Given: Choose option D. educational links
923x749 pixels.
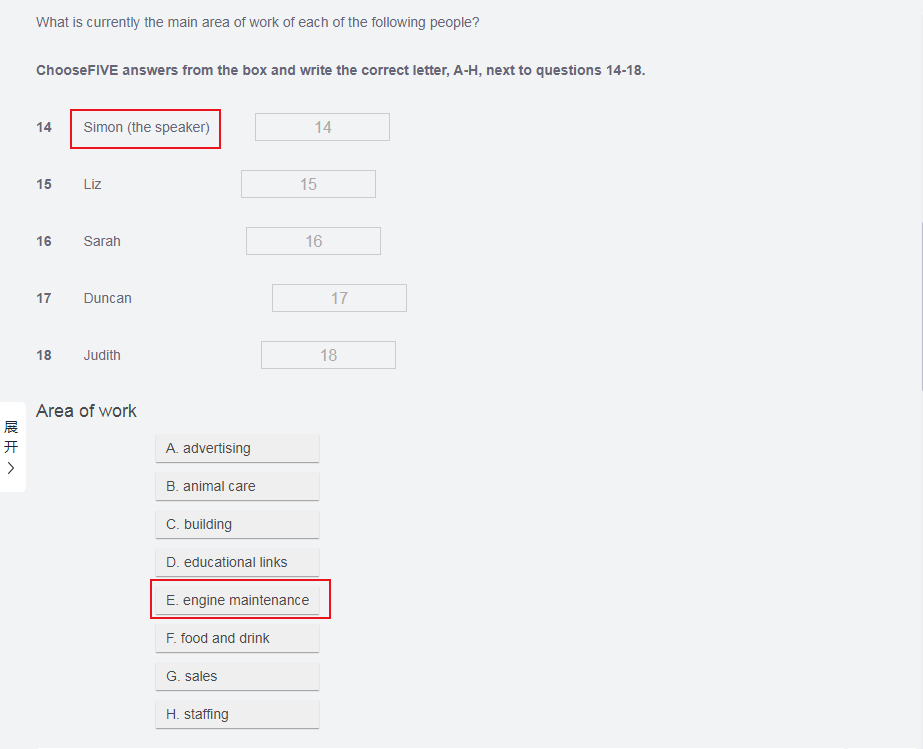Looking at the screenshot, I should point(237,562).
